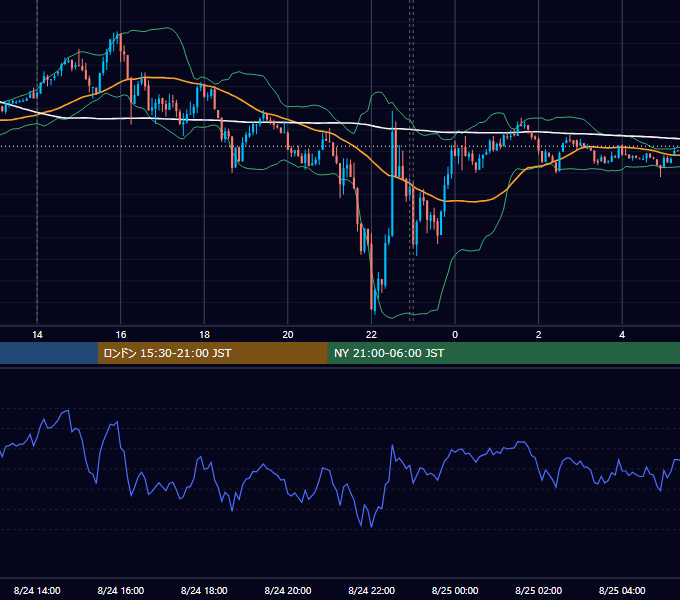Click the 8/24 22:00 label on oscillator axis
The width and height of the screenshot is (680, 600).
click(371, 590)
